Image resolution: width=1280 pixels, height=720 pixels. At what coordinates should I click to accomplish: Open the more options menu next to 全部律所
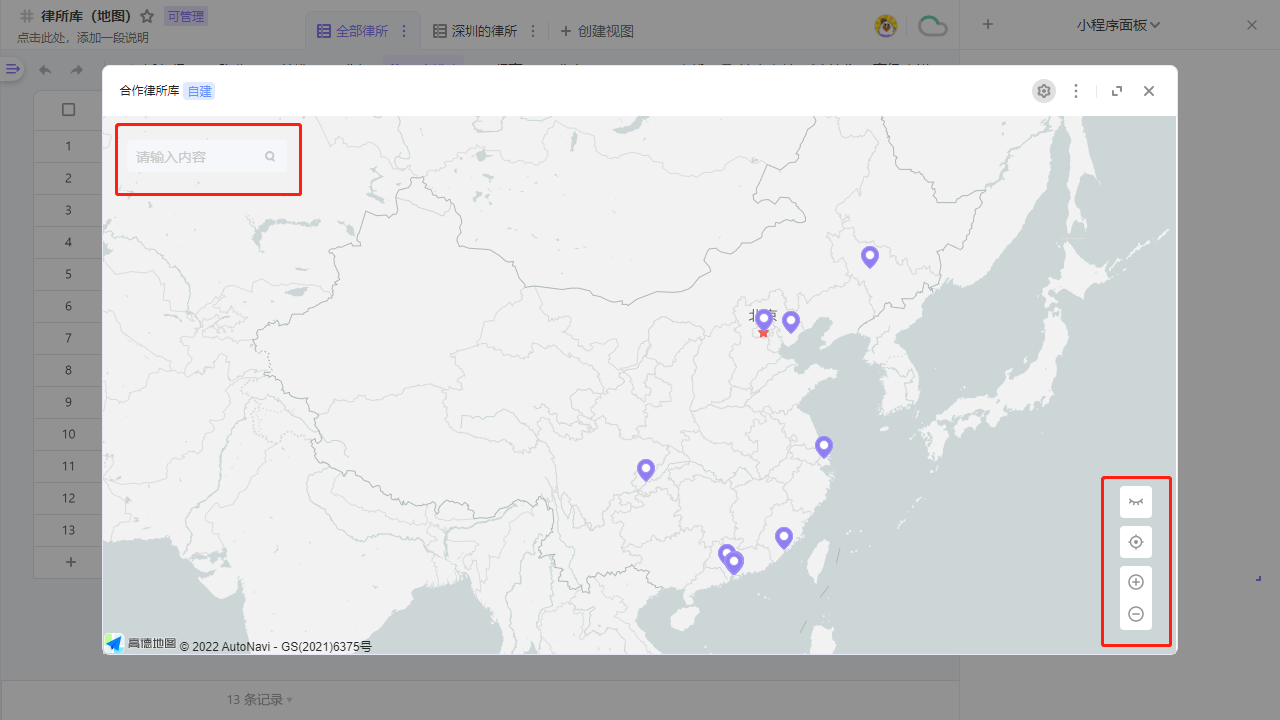tap(404, 31)
